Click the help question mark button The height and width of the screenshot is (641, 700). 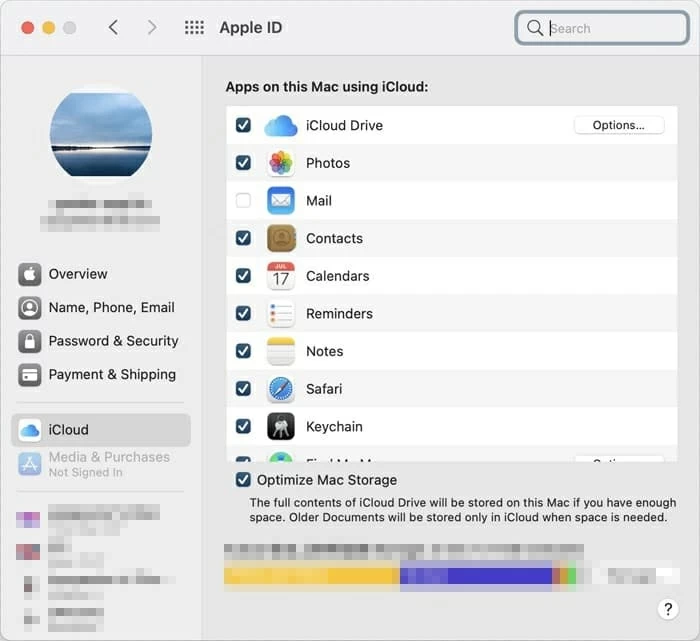coord(668,609)
